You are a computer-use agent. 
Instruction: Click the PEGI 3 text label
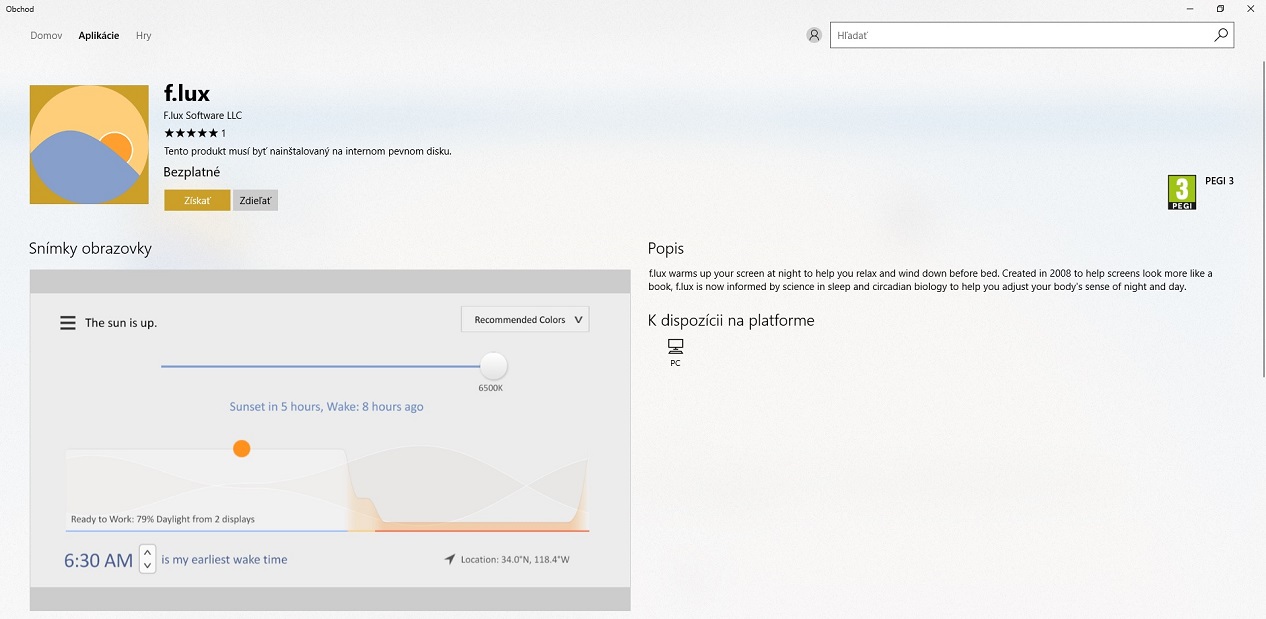[x=1220, y=181]
